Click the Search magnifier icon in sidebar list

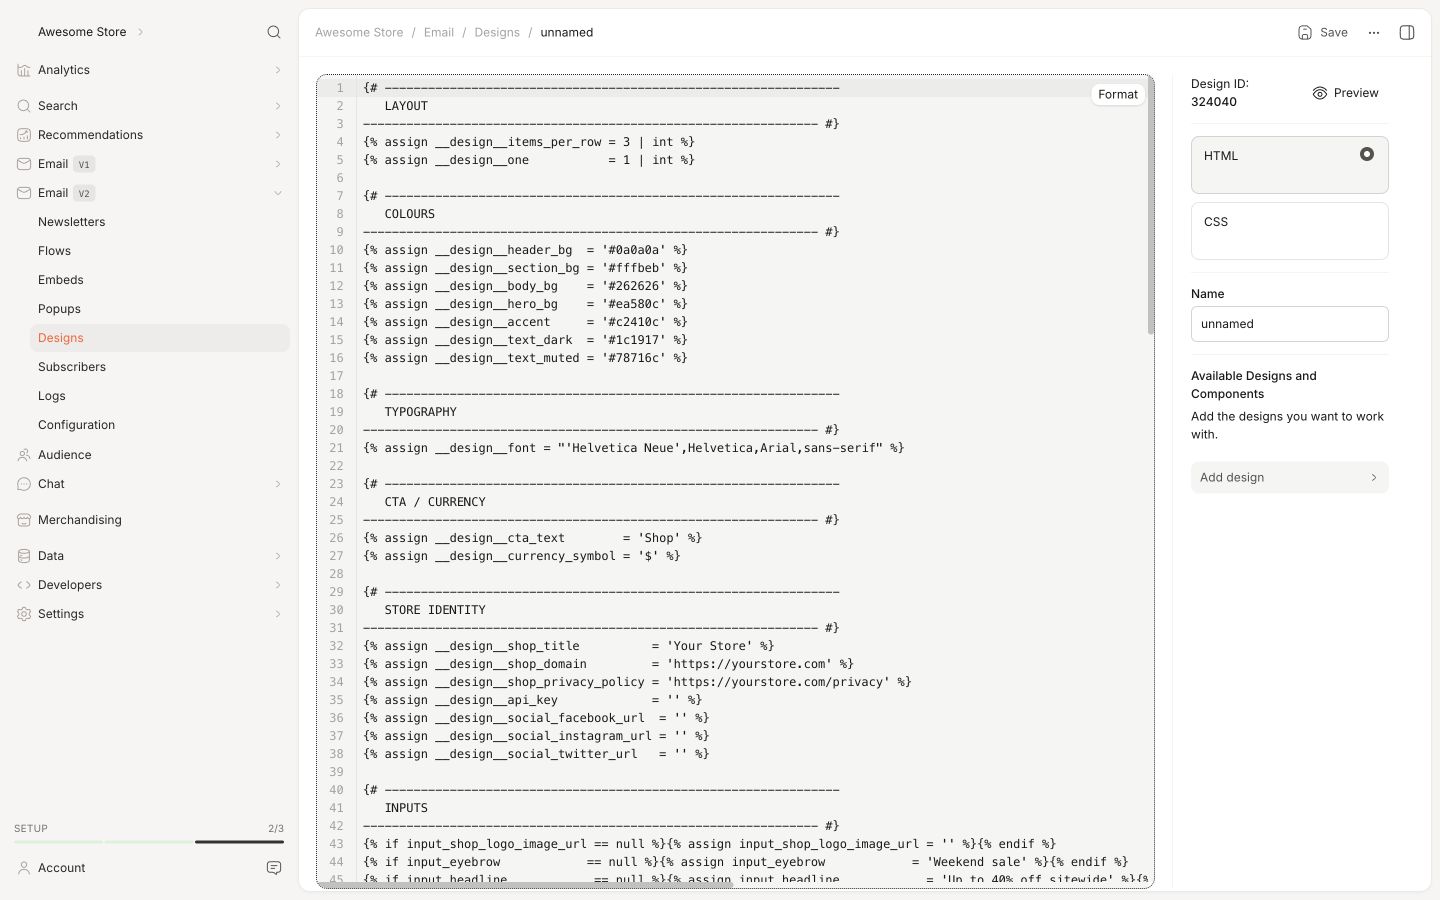[x=24, y=106]
